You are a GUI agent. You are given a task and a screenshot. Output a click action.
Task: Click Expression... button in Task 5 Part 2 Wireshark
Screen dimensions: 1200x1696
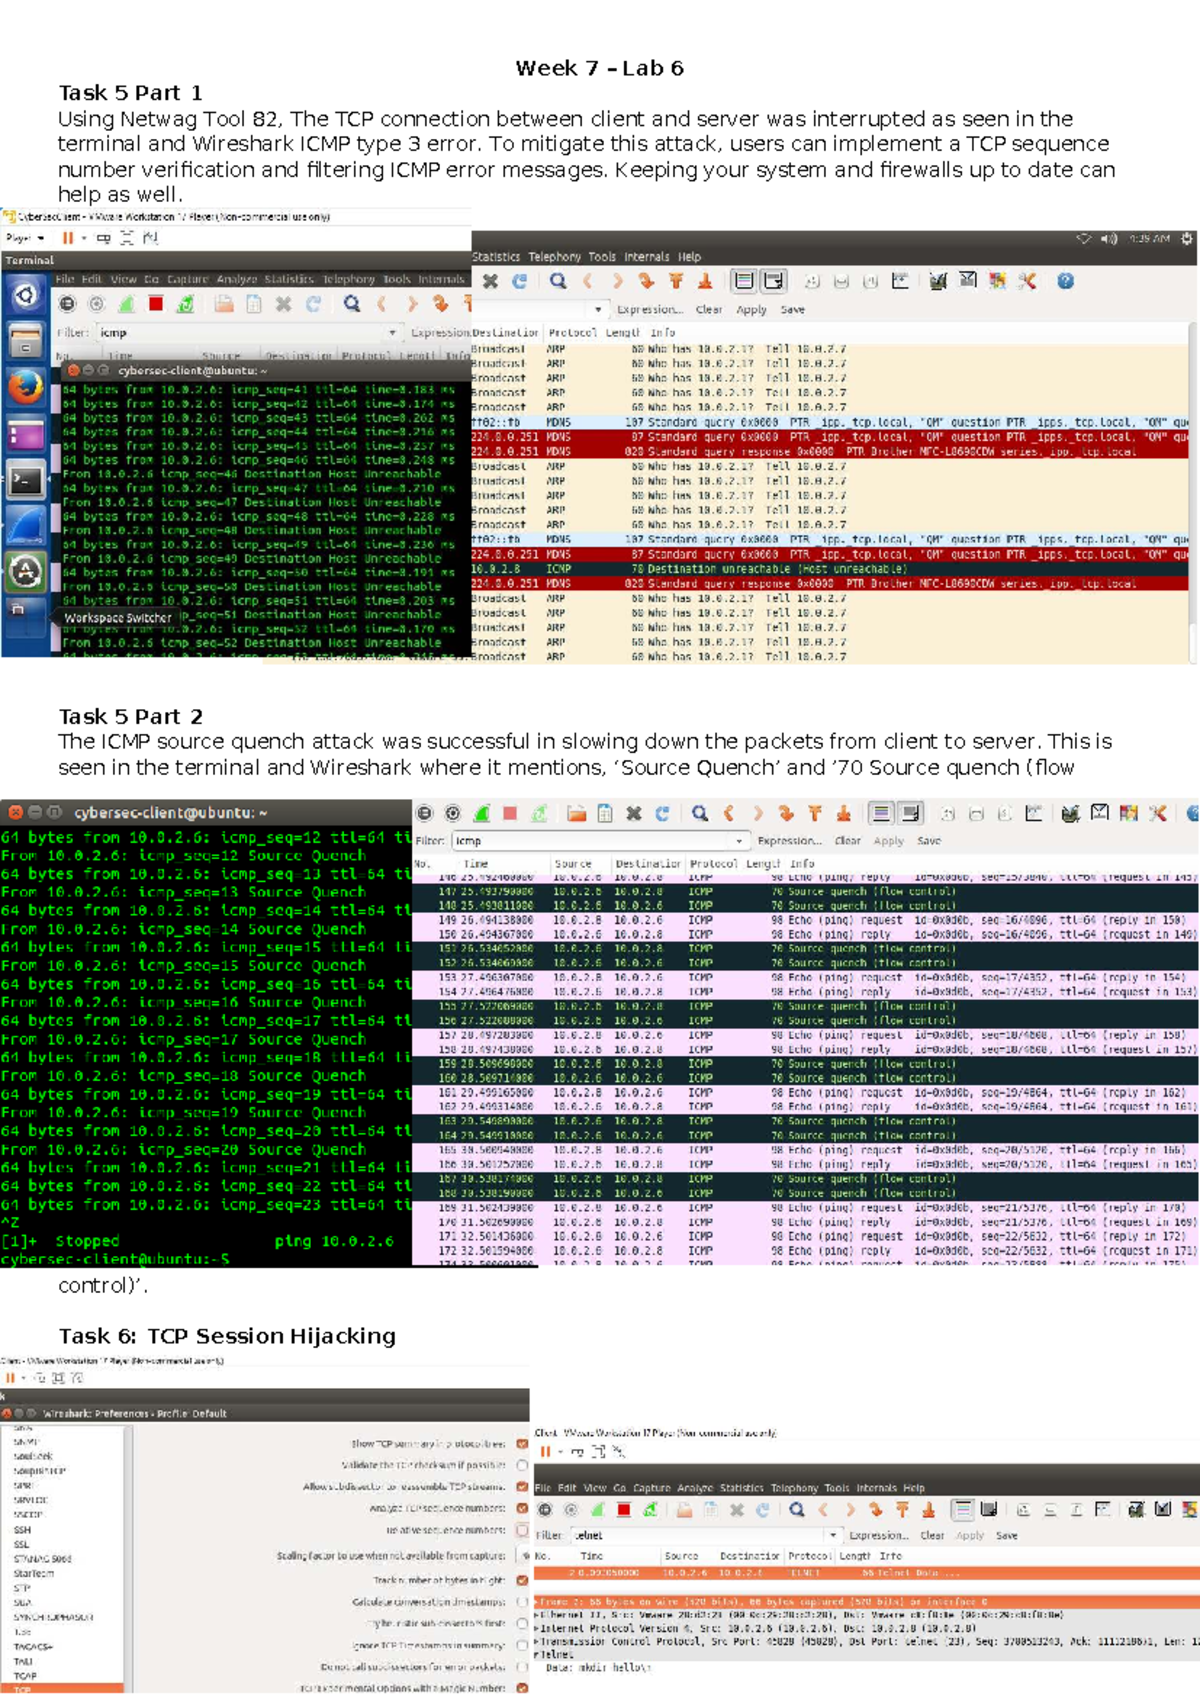coord(790,841)
